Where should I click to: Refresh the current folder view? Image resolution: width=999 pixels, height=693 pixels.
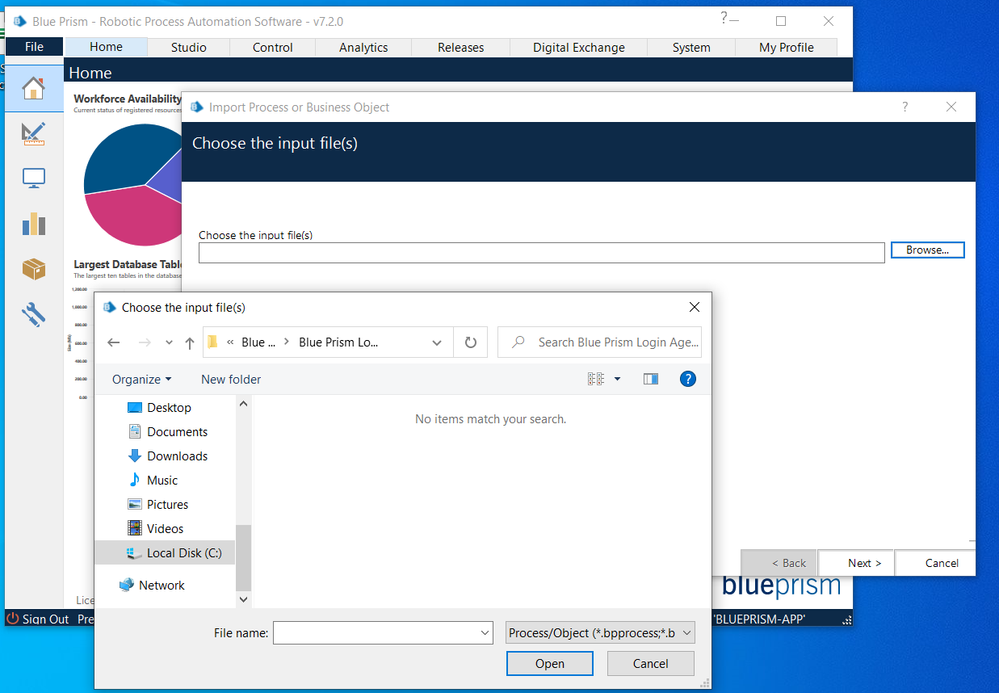tap(470, 343)
